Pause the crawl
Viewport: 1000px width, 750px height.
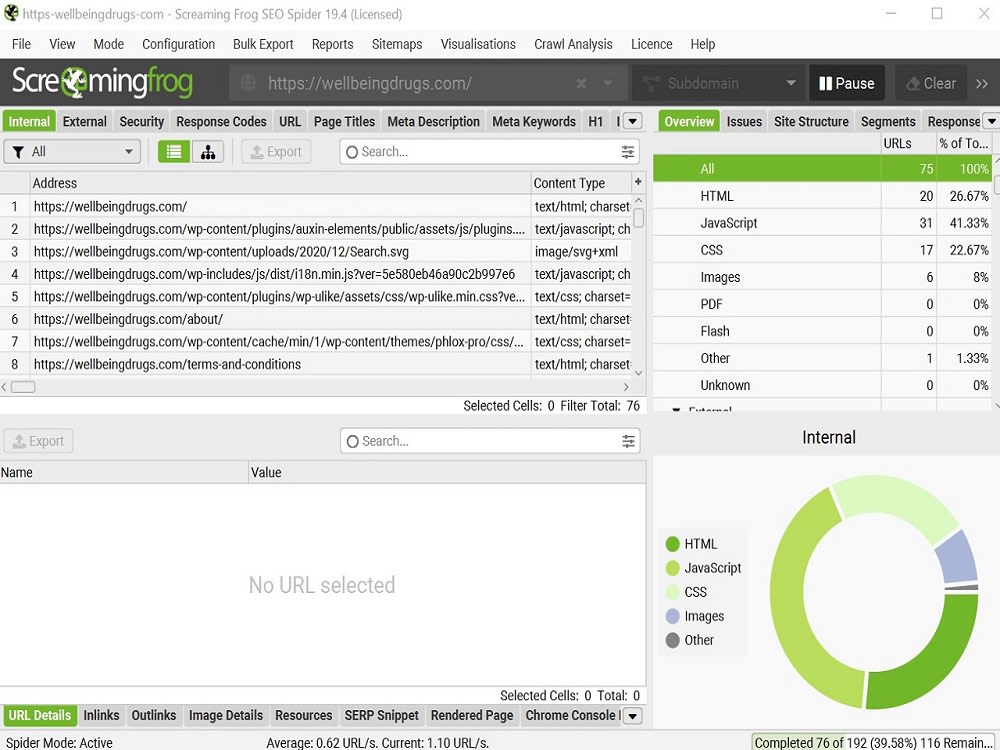(x=847, y=83)
